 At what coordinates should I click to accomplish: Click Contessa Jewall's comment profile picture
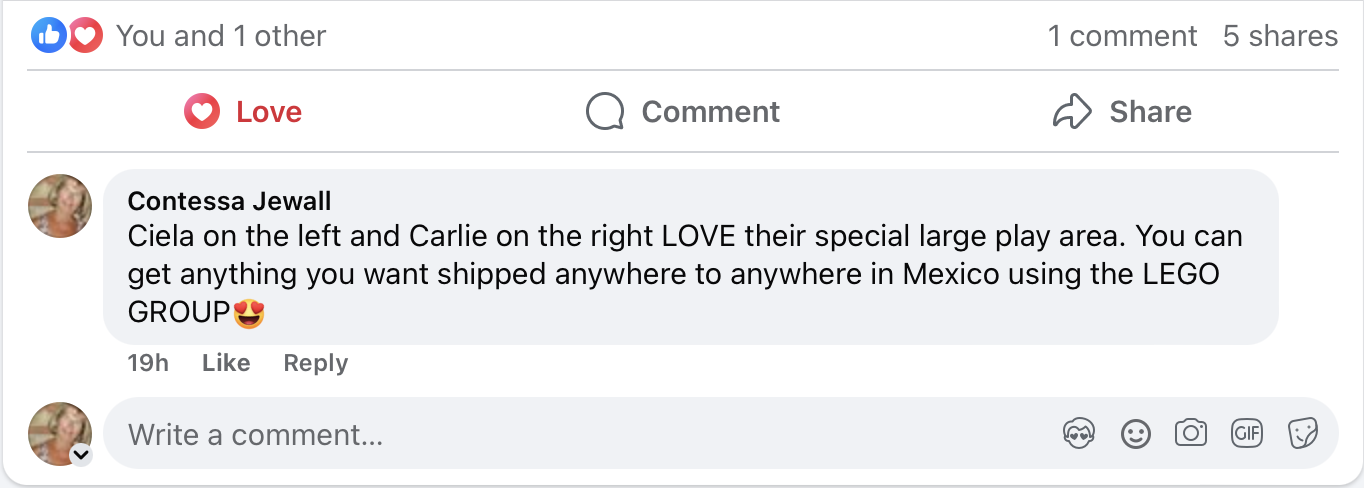point(60,206)
